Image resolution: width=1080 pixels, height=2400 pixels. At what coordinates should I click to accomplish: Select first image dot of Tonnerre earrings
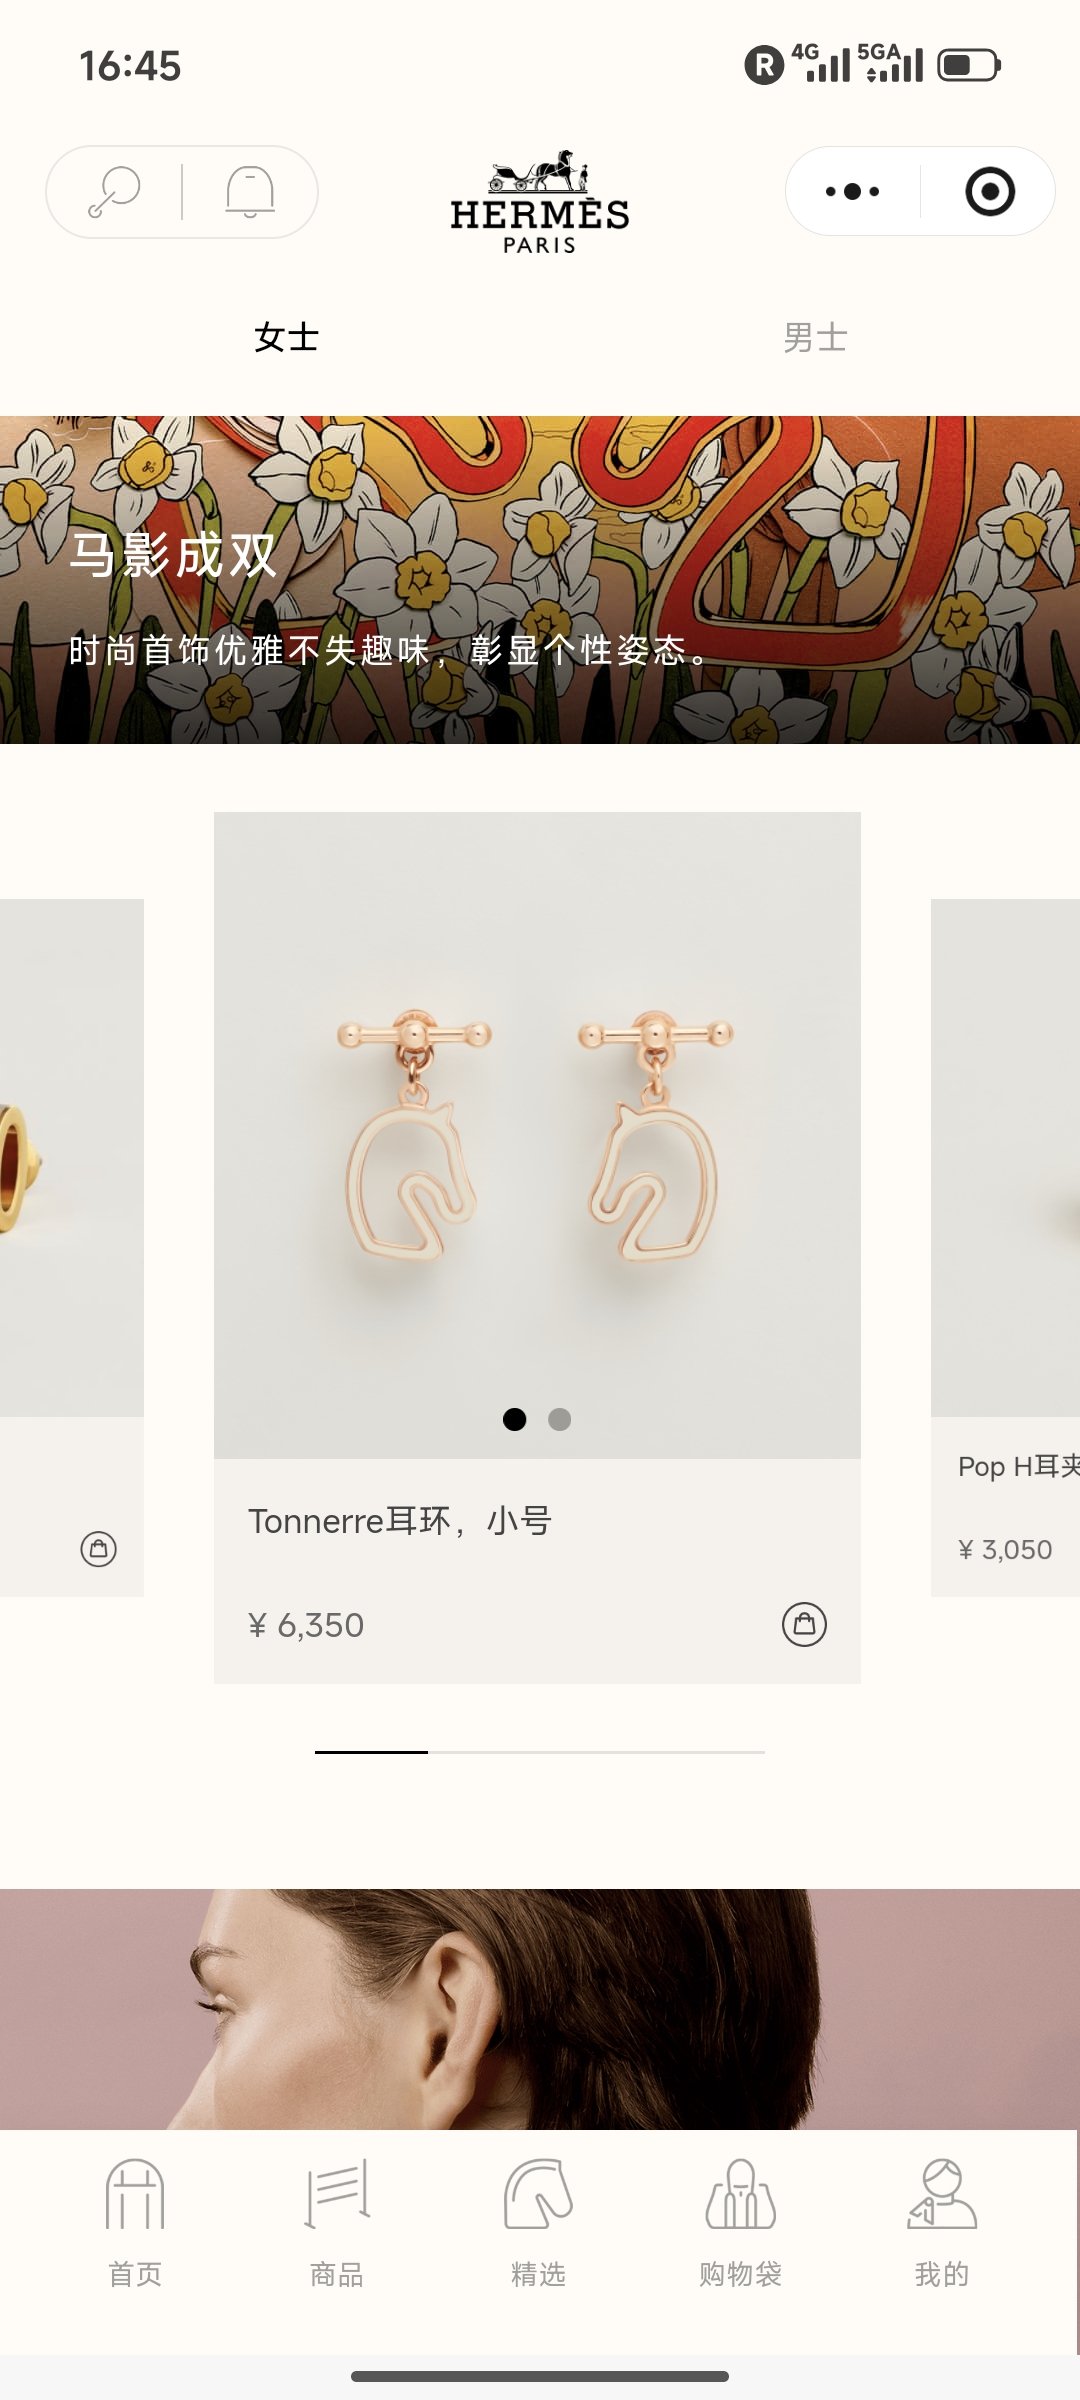(514, 1419)
